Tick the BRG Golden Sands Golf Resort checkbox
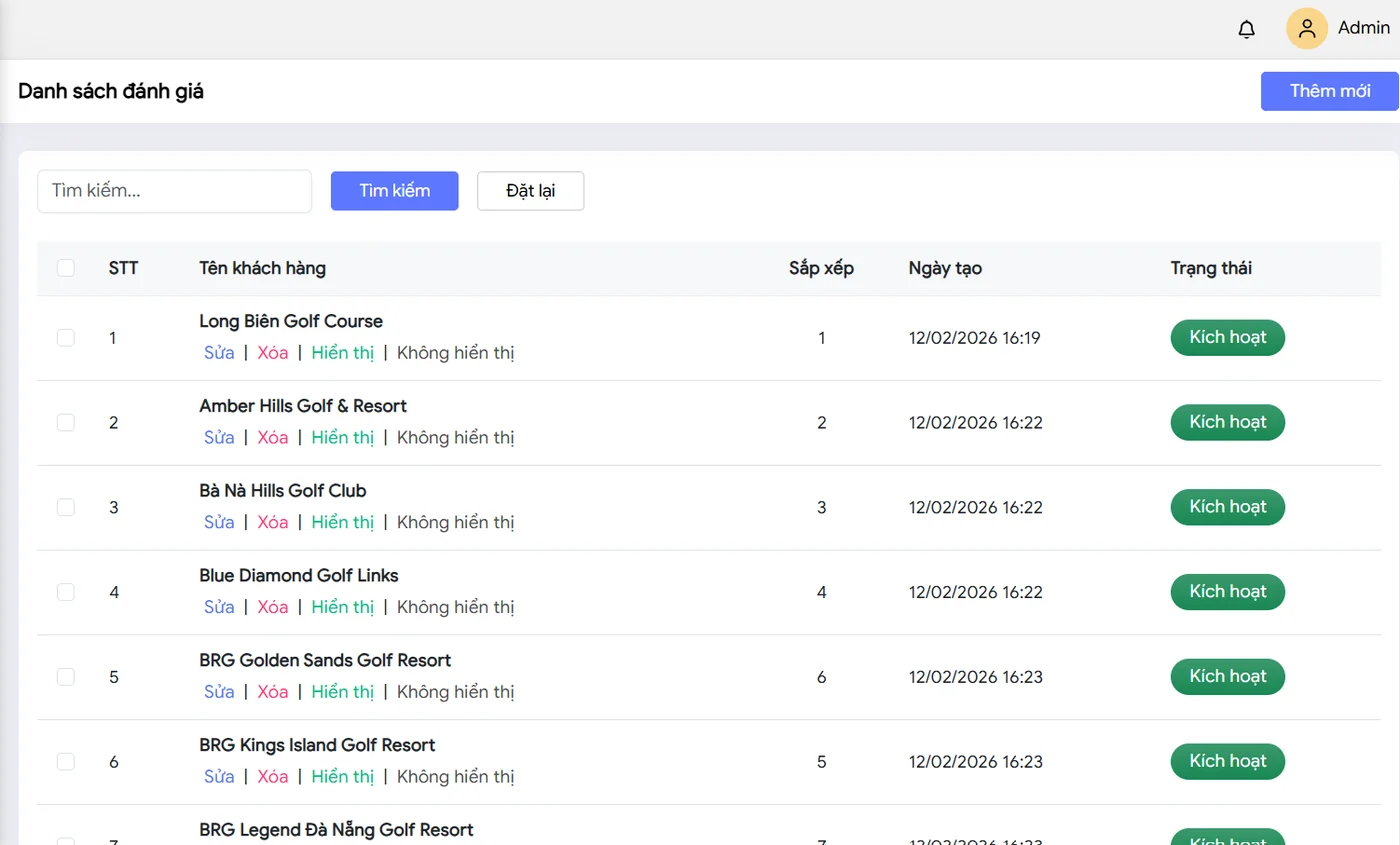This screenshot has width=1400, height=845. coord(66,677)
